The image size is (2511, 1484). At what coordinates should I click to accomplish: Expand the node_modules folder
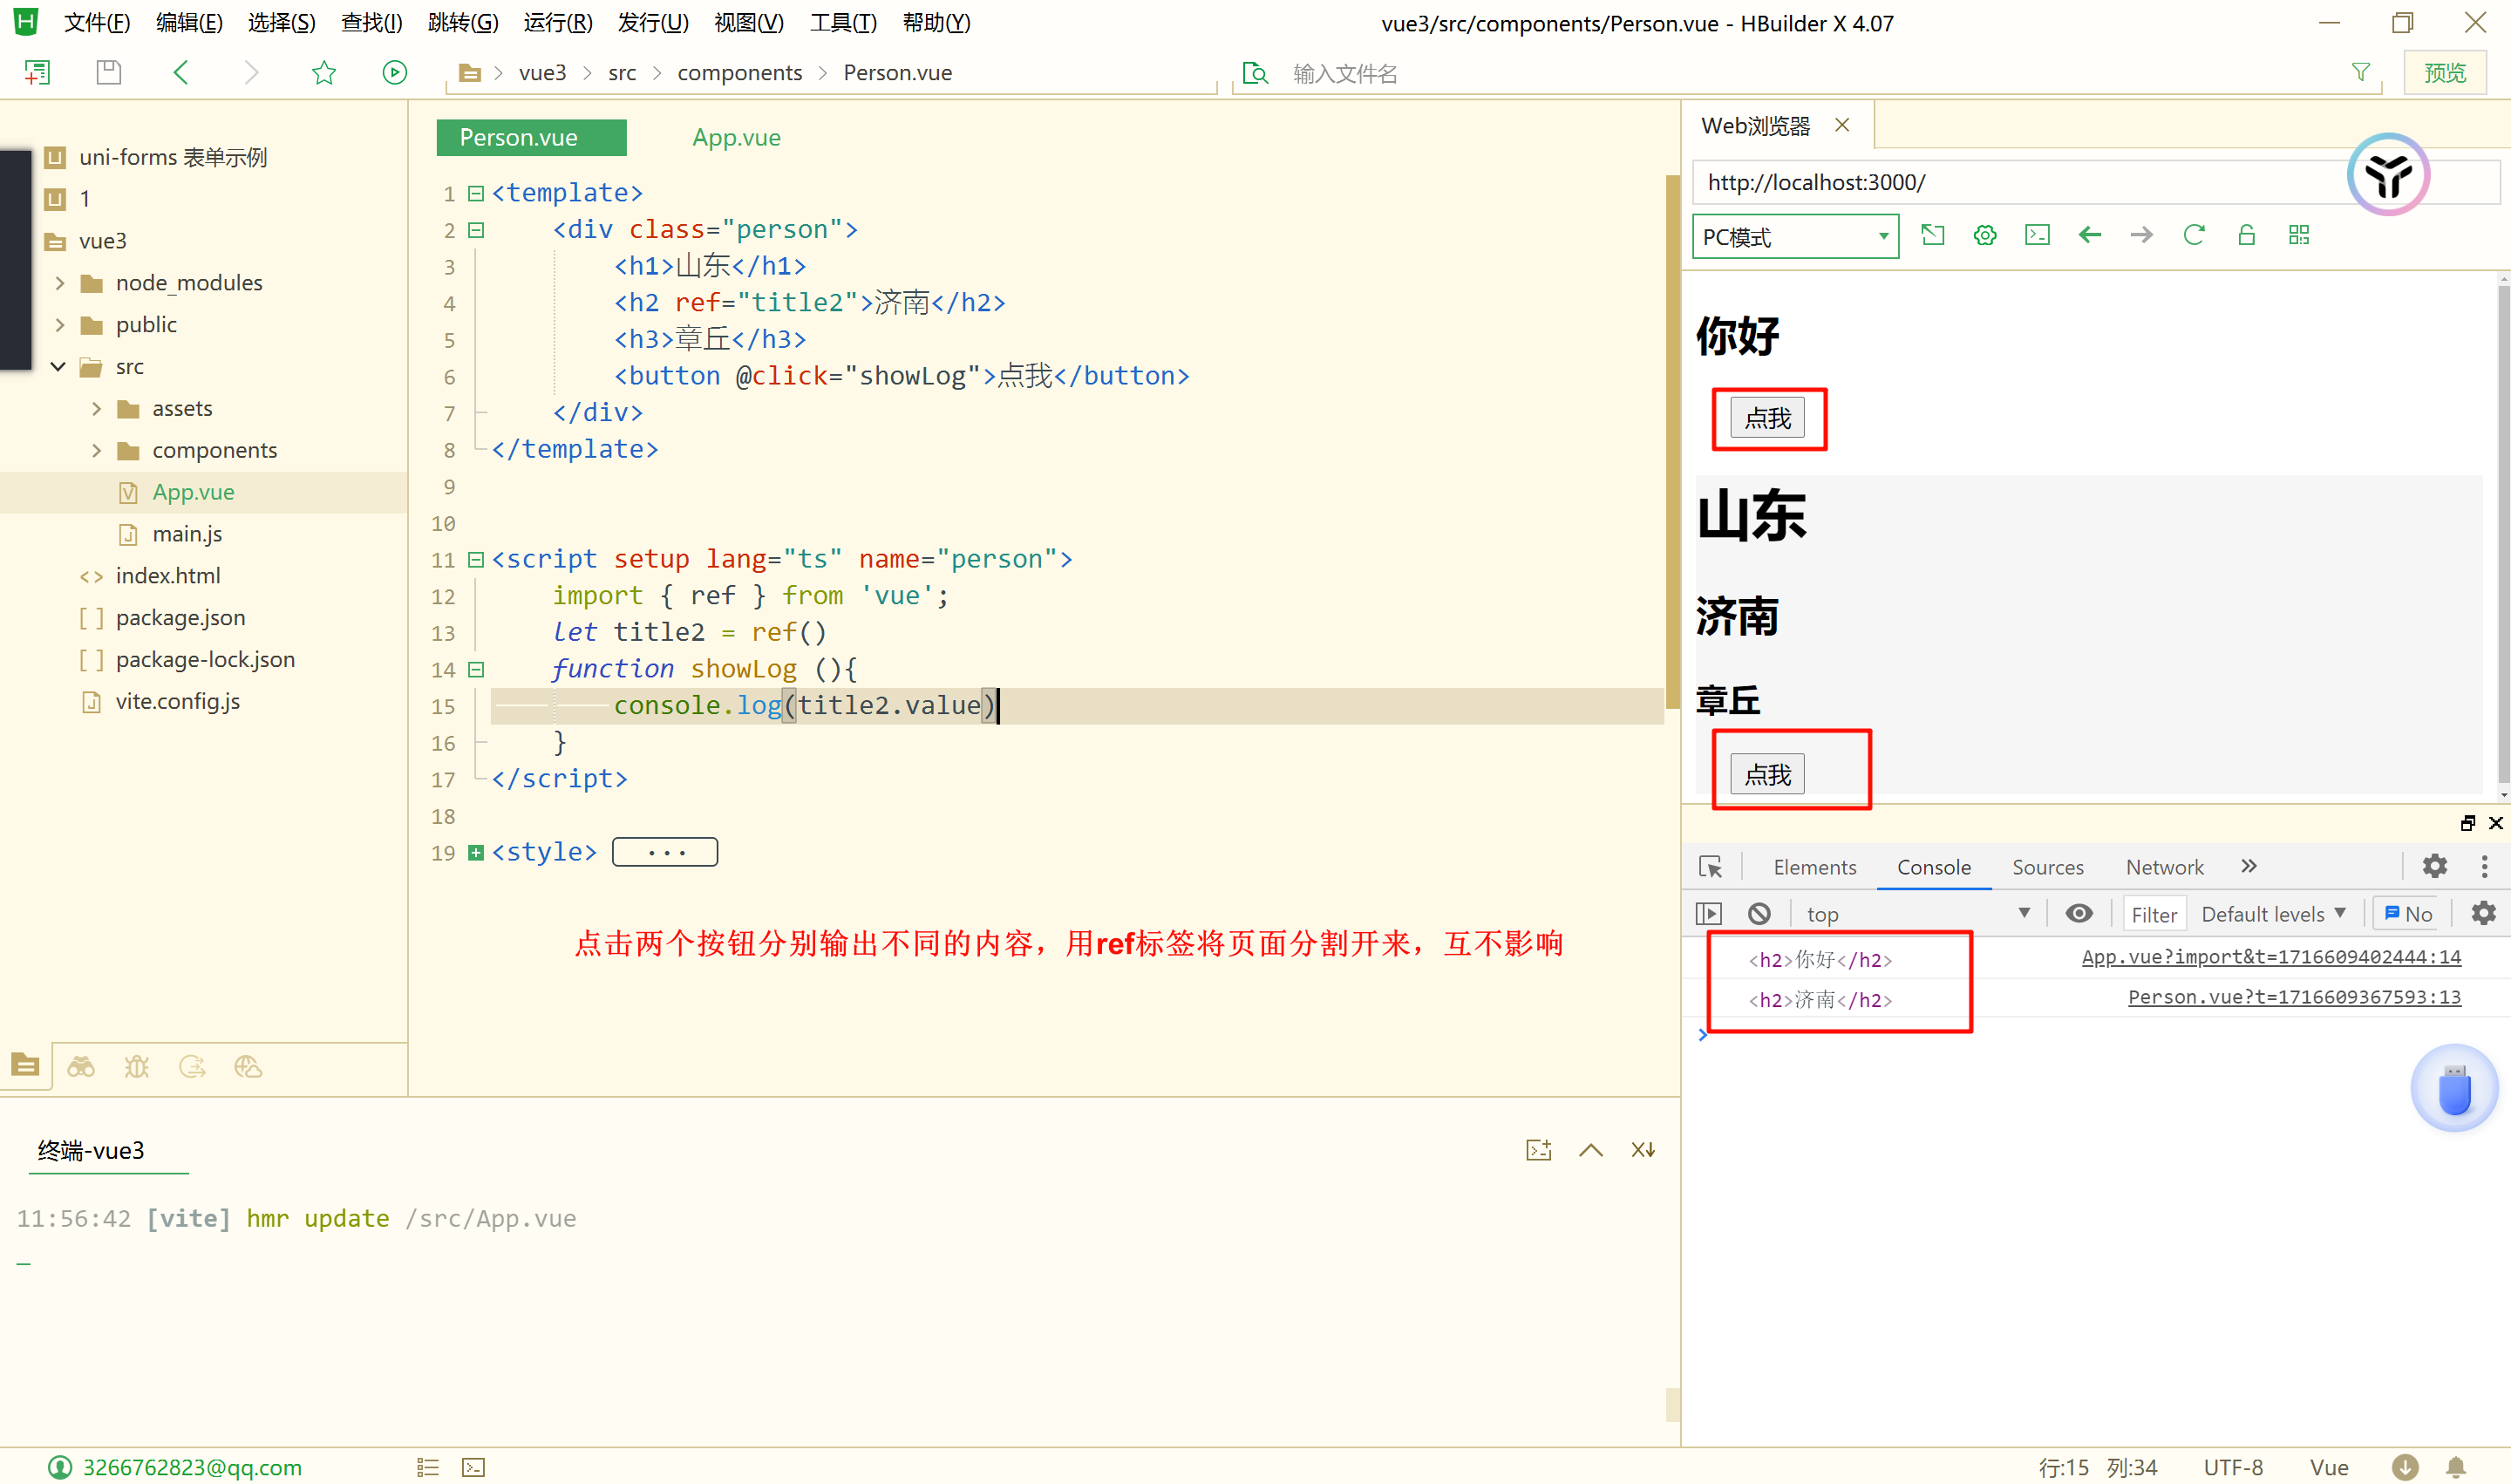coord(60,283)
